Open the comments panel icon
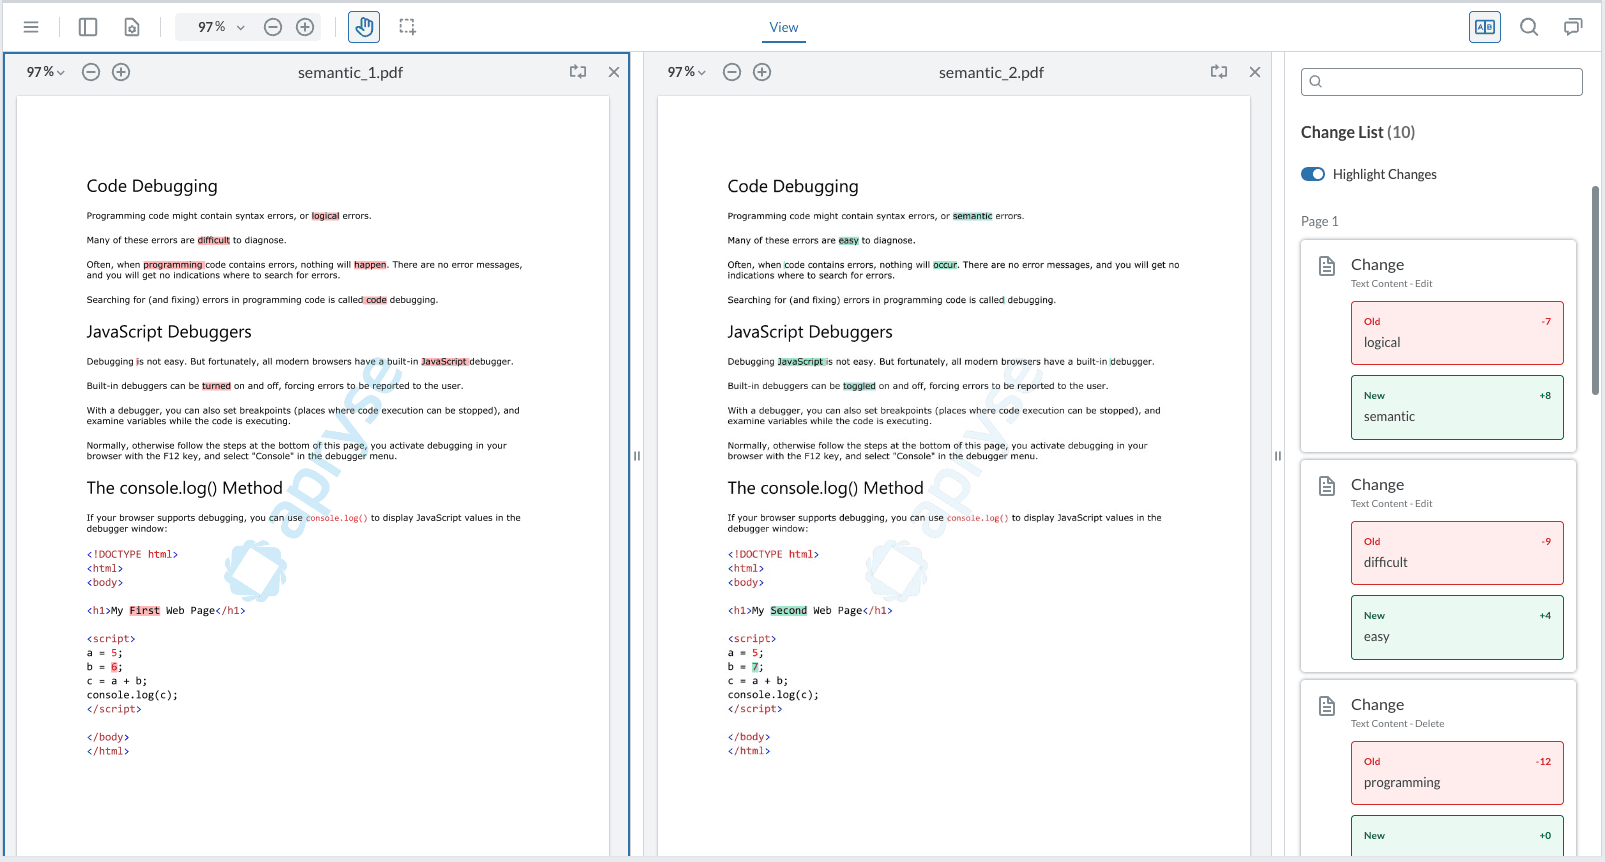Screen dimensions: 1605x862 pos(1573,27)
